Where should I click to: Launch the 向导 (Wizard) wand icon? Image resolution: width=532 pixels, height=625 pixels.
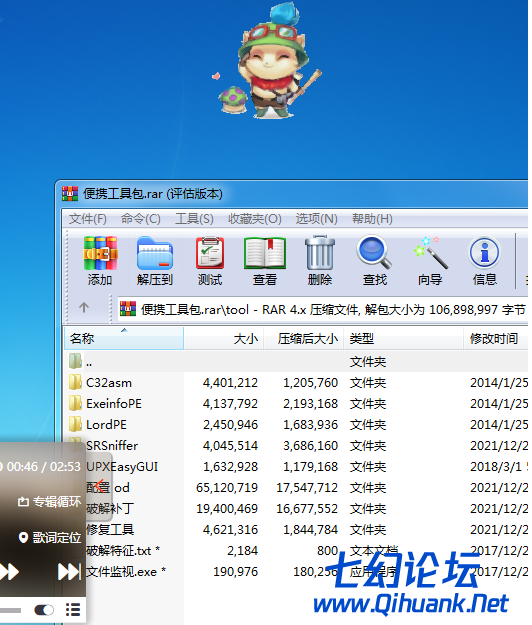(x=430, y=261)
